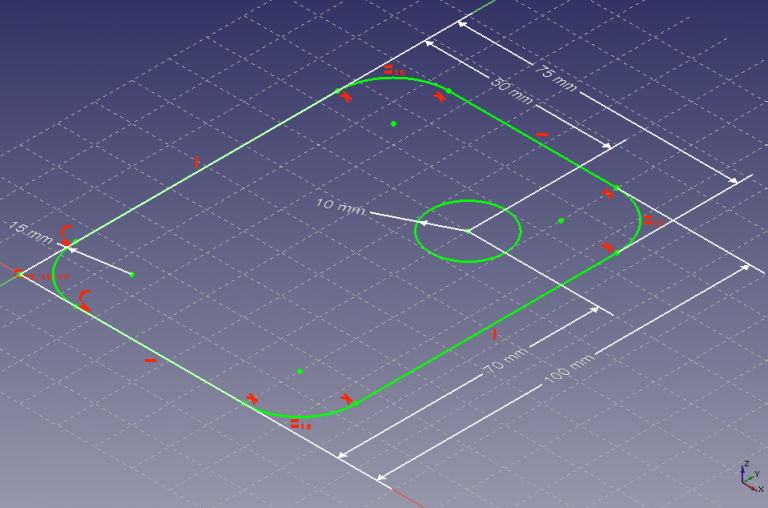768x508 pixels.
Task: Select the 15 mm radius dimension label
Action: [30, 233]
